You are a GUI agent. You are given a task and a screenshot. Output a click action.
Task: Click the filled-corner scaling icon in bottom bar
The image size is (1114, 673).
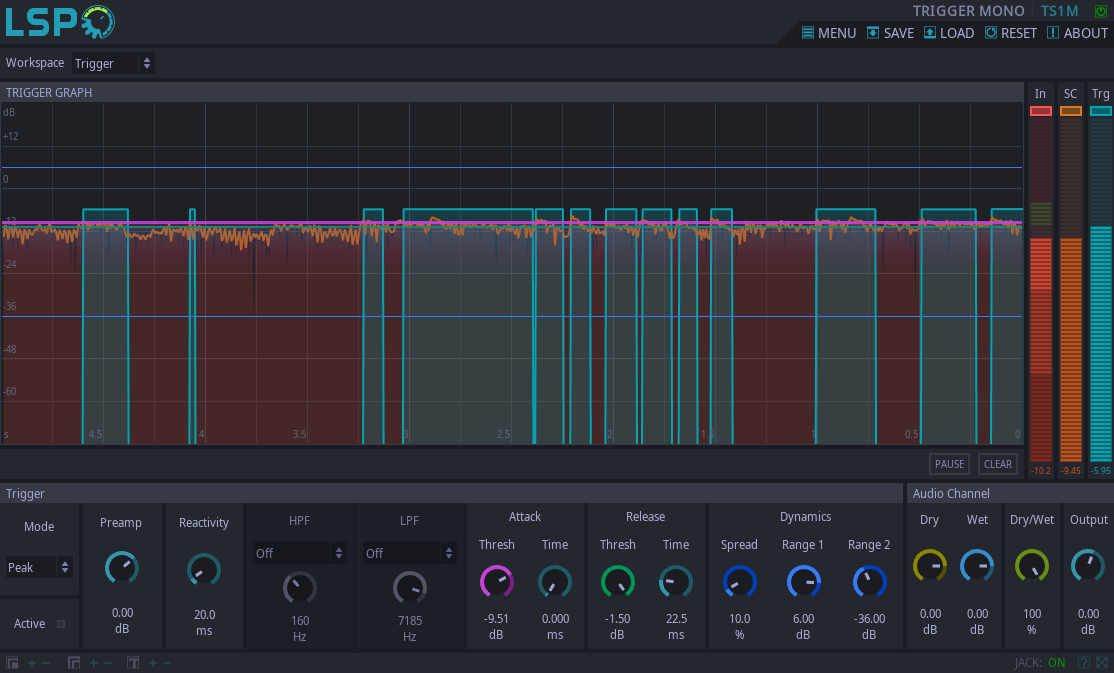click(12, 663)
